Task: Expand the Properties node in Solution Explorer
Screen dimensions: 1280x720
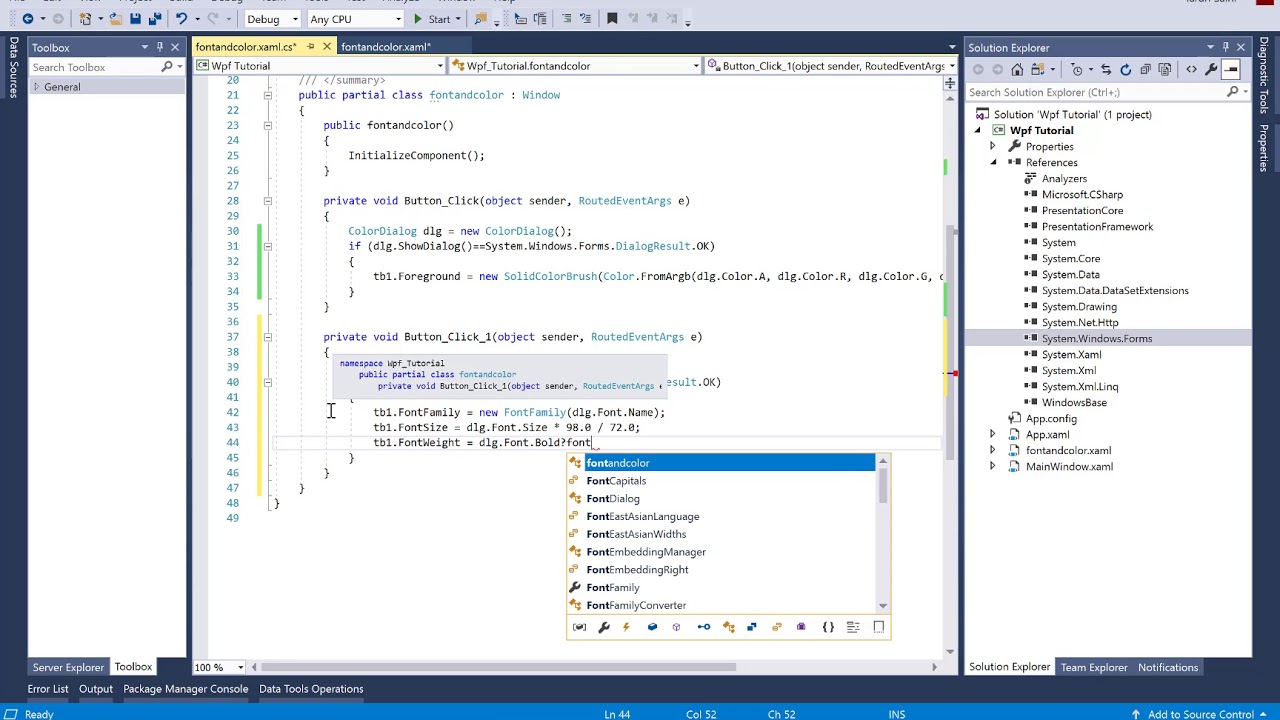Action: point(992,146)
